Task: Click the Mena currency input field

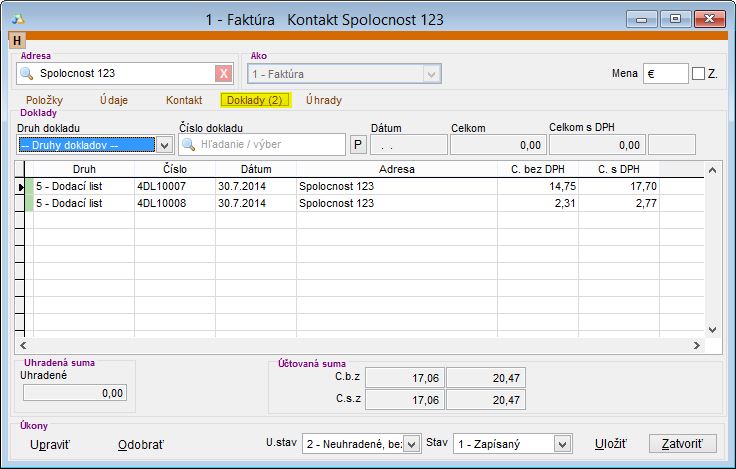Action: [x=665, y=74]
